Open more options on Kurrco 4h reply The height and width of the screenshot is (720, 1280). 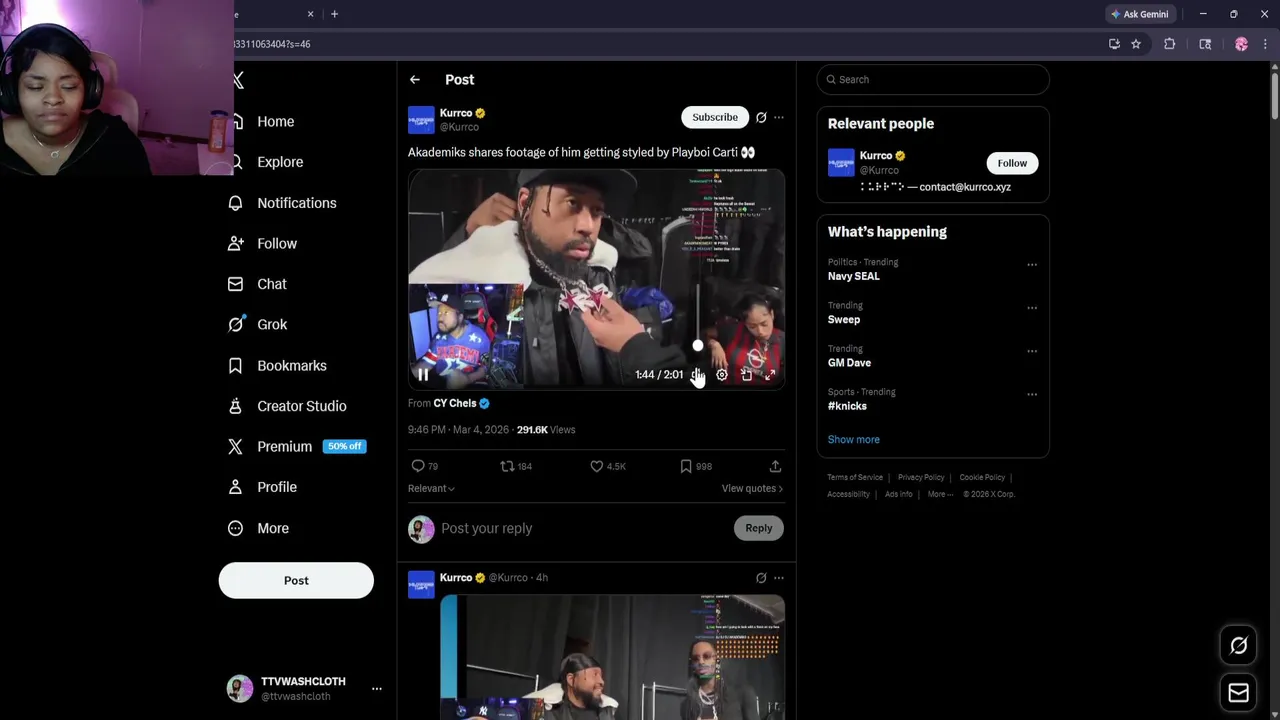(779, 578)
